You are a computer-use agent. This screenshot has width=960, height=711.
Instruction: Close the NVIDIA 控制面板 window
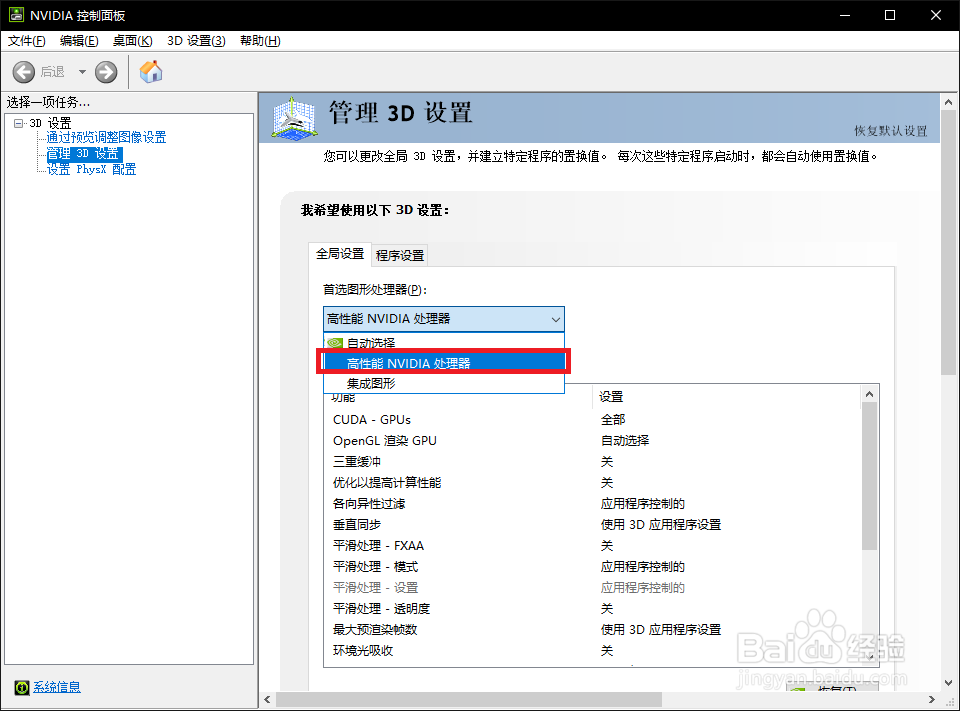[x=936, y=15]
